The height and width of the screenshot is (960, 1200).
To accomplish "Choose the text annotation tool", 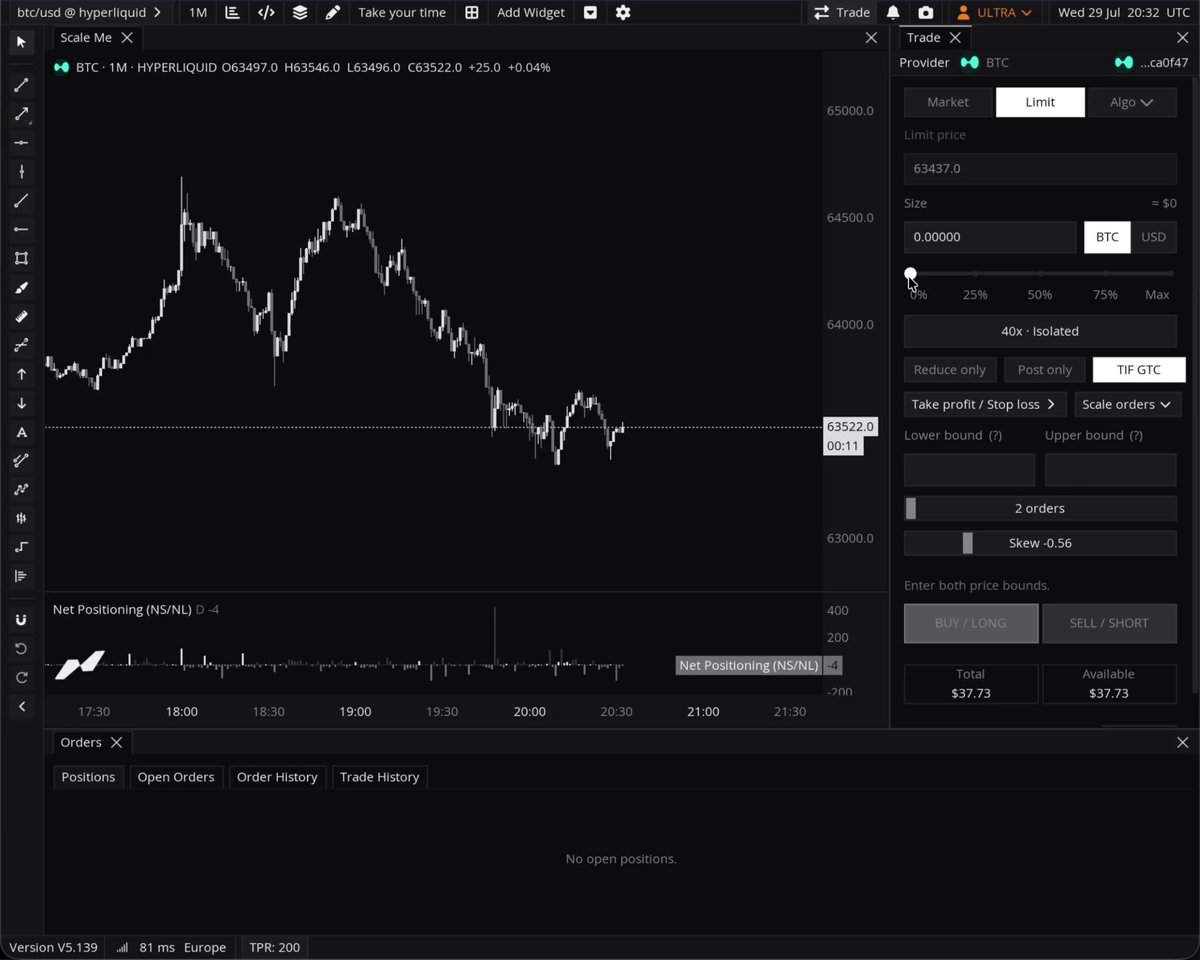I will (21, 432).
